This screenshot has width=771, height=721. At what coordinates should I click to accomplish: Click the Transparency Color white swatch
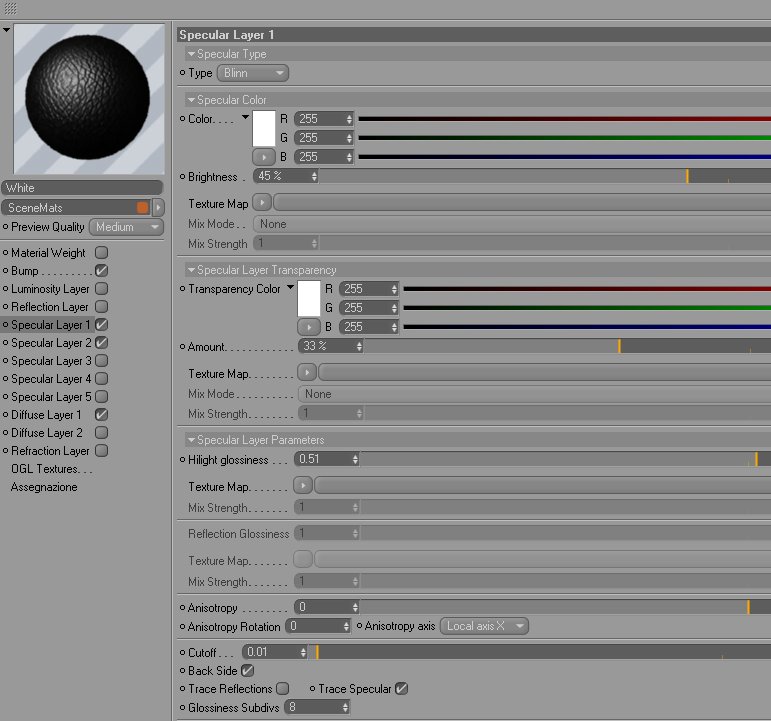click(x=309, y=298)
